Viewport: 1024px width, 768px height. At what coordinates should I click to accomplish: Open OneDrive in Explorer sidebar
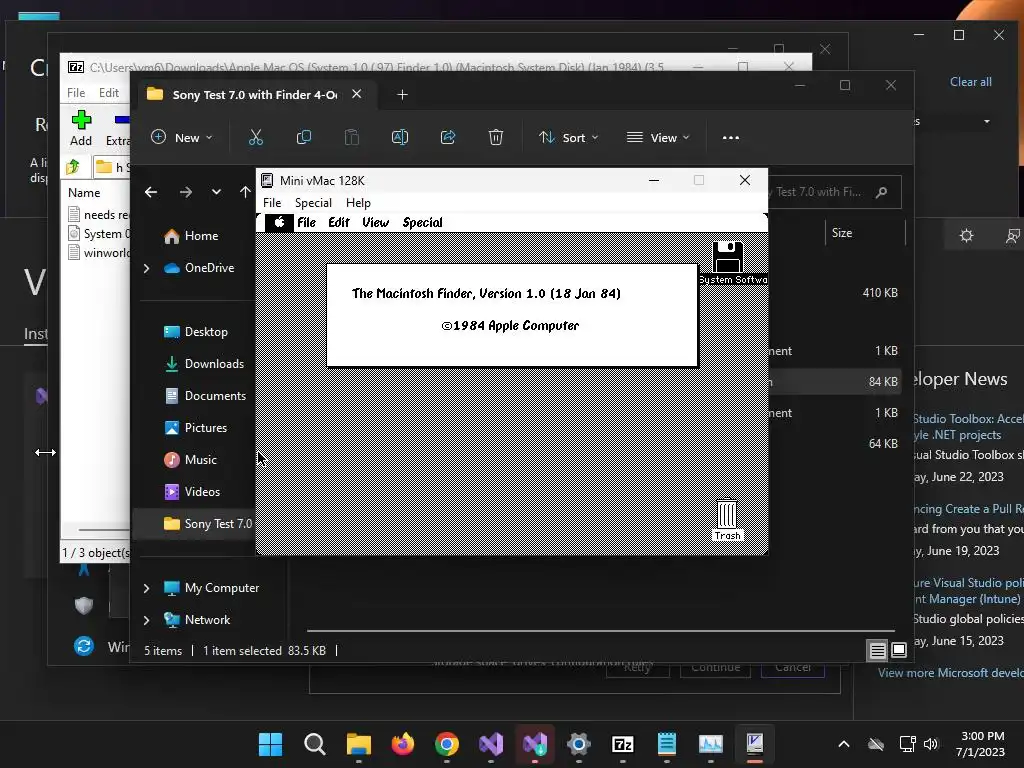click(x=199, y=268)
